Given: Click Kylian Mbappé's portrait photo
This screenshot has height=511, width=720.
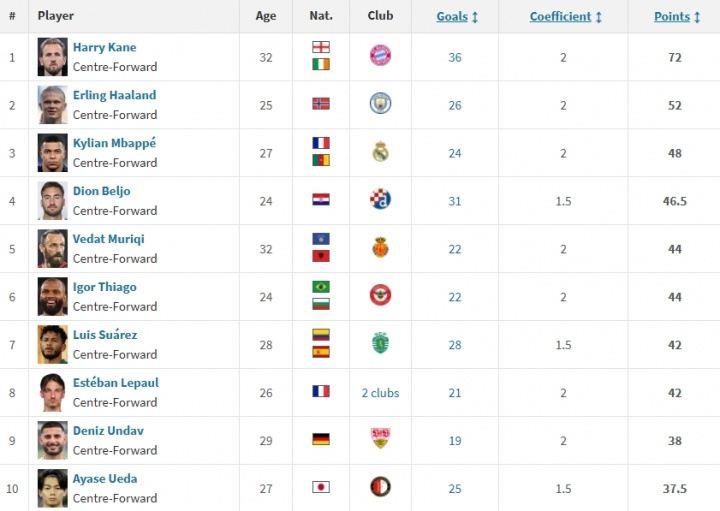Looking at the screenshot, I should pos(52,153).
